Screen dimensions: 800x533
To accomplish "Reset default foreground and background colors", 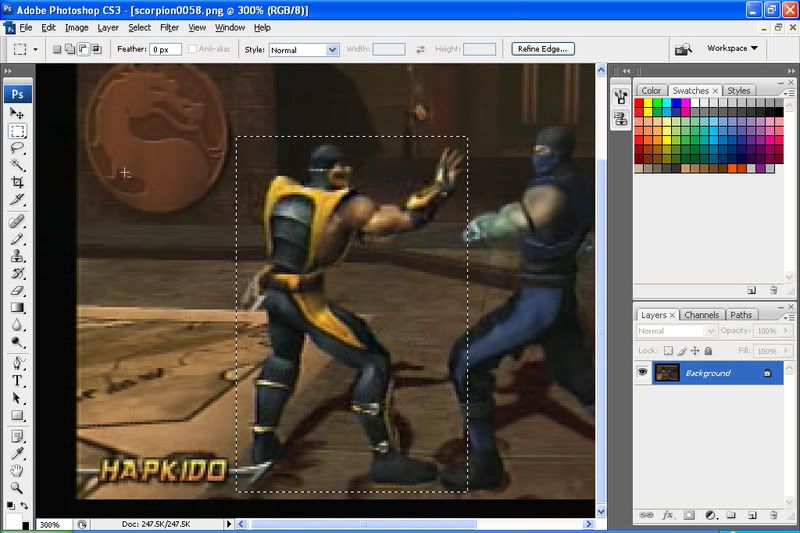I will pos(11,505).
